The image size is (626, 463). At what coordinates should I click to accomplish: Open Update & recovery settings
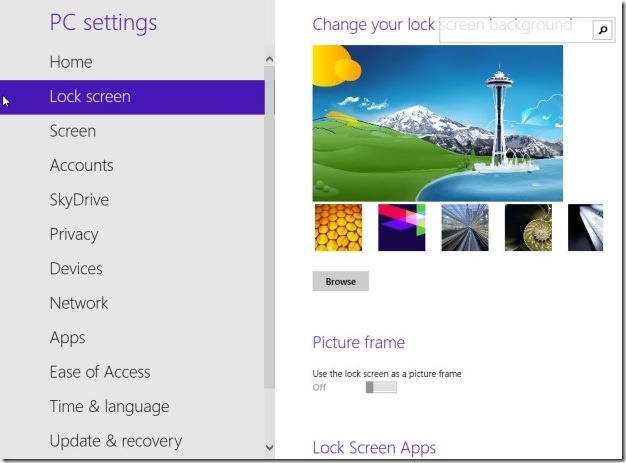(116, 441)
